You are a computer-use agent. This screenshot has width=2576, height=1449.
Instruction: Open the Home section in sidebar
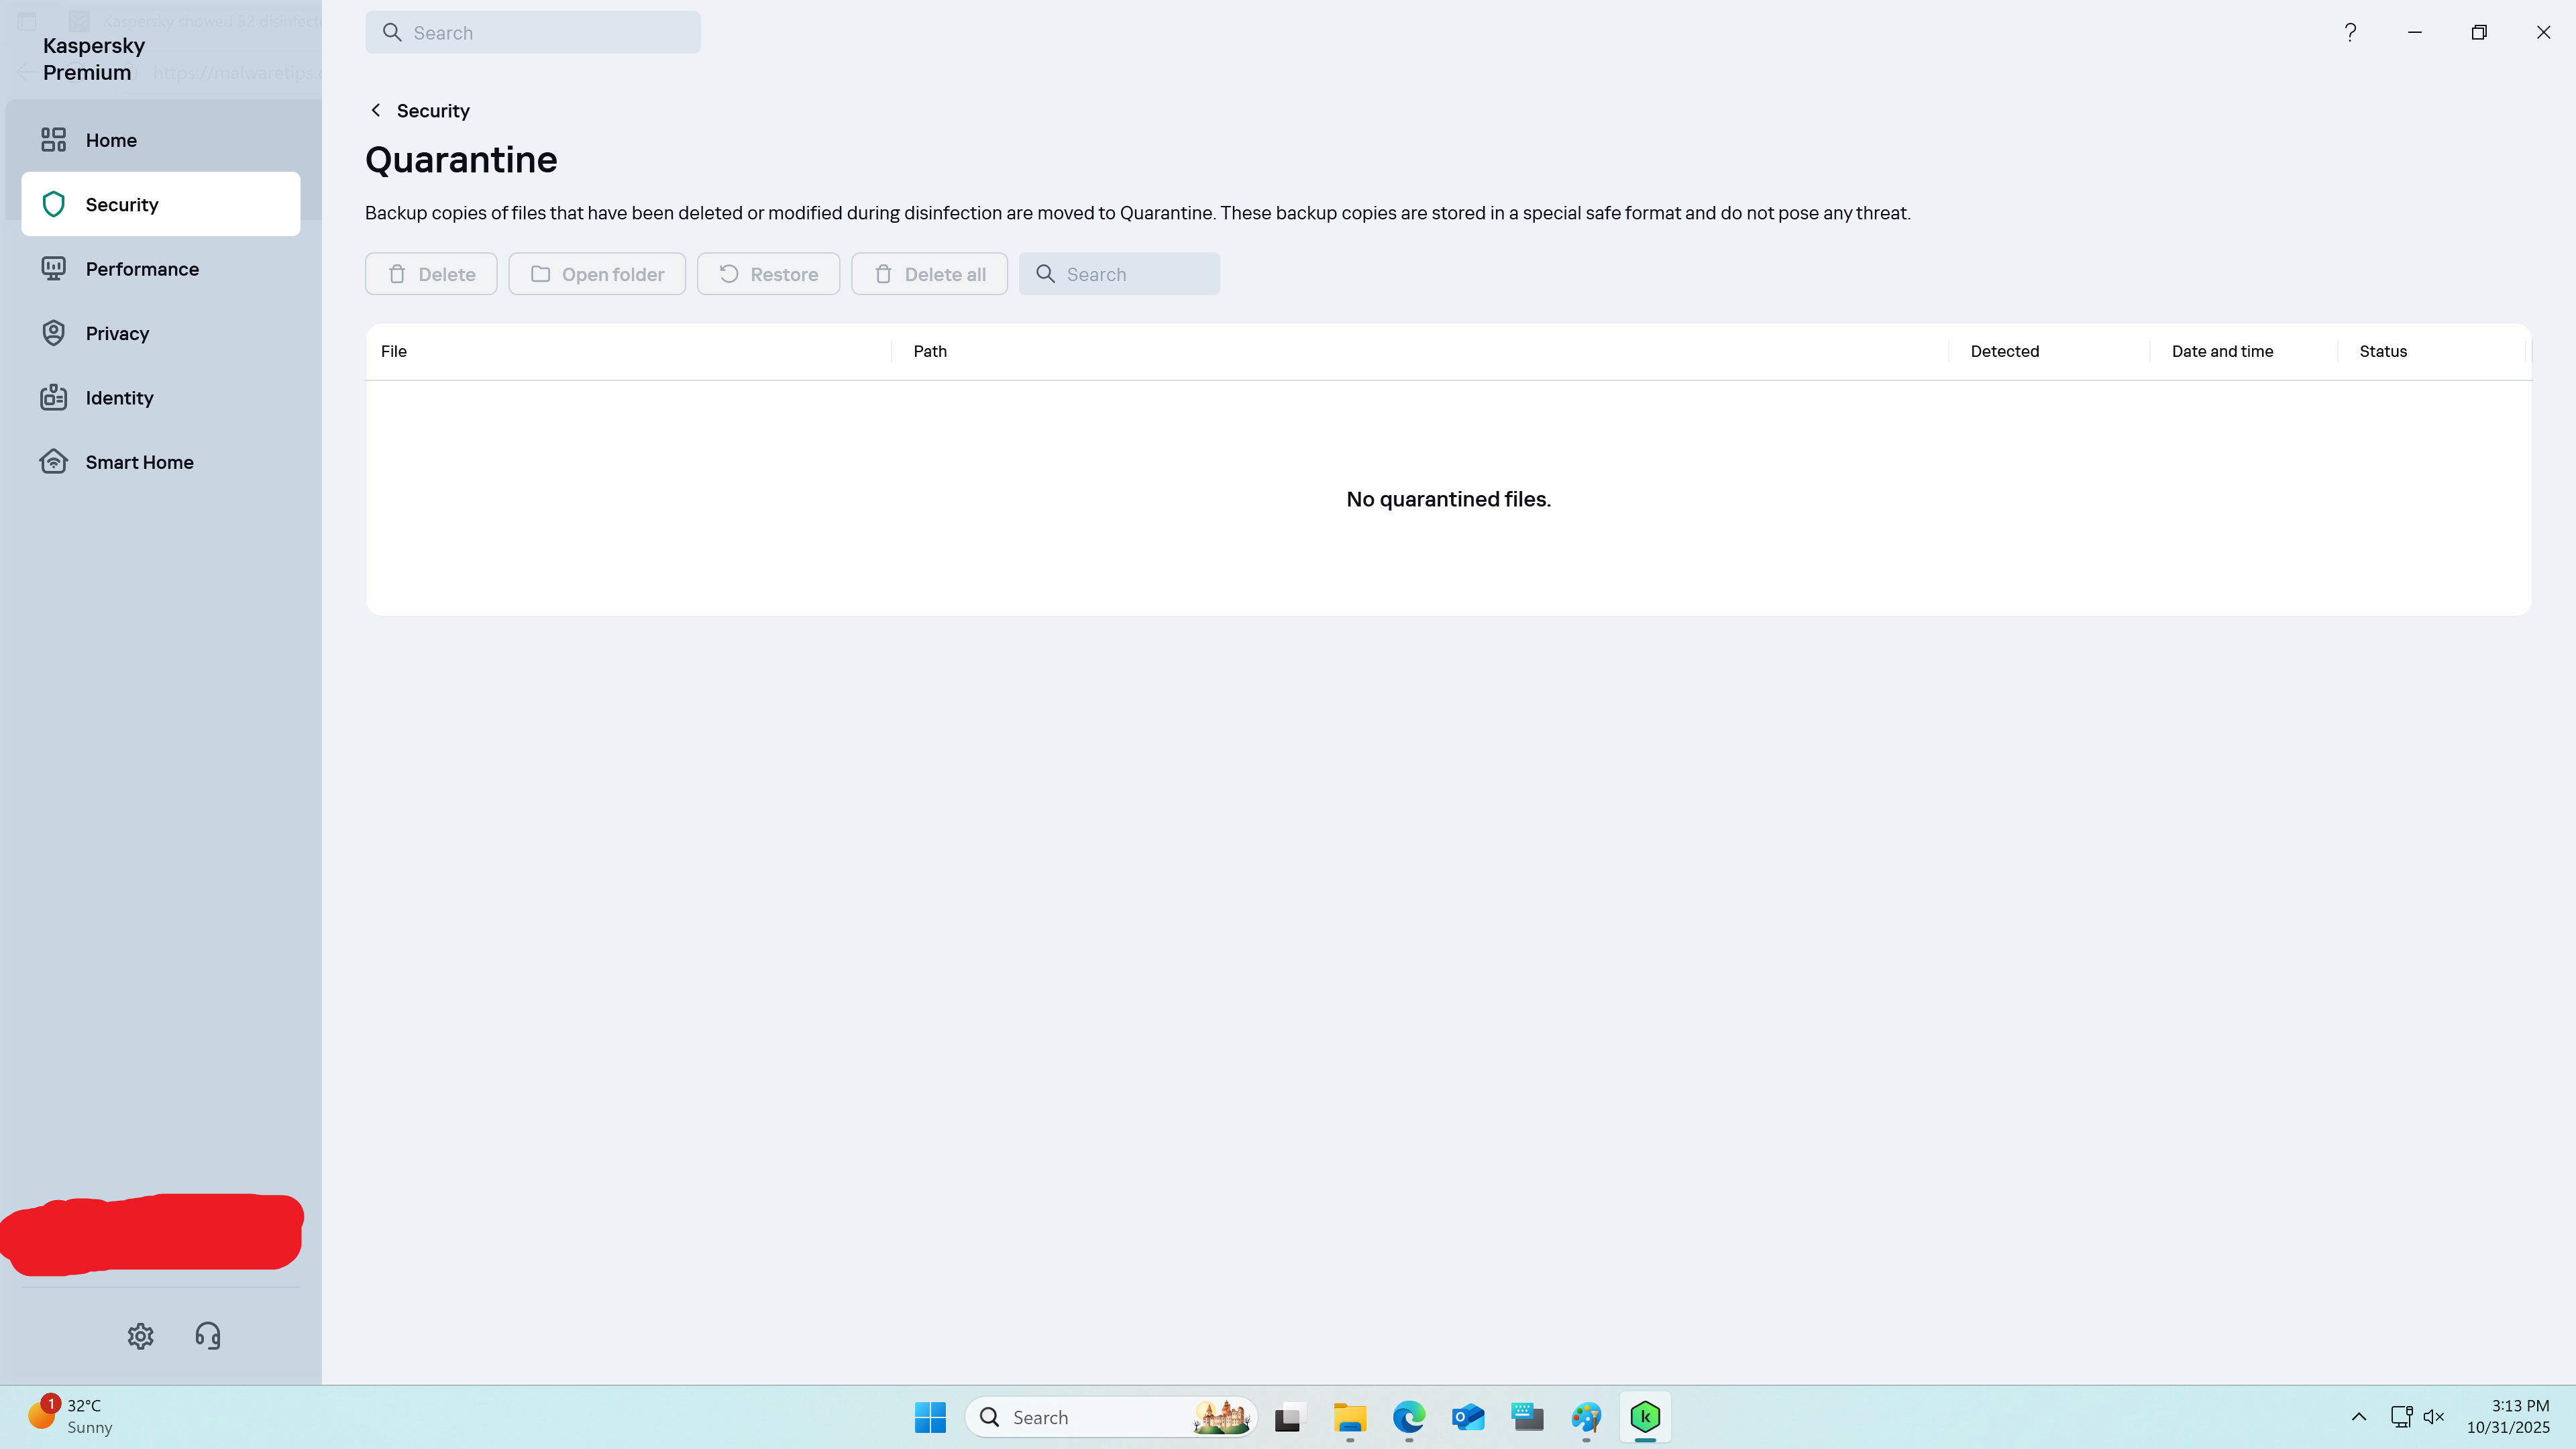click(x=160, y=140)
